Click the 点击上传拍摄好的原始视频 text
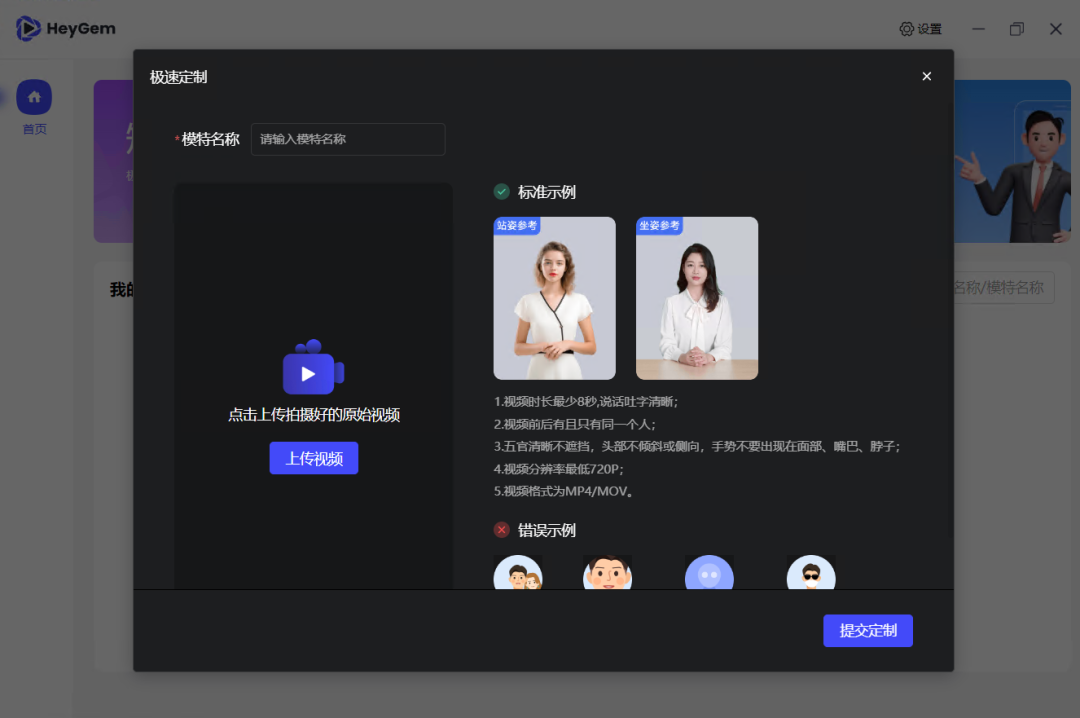This screenshot has width=1080, height=718. click(314, 415)
